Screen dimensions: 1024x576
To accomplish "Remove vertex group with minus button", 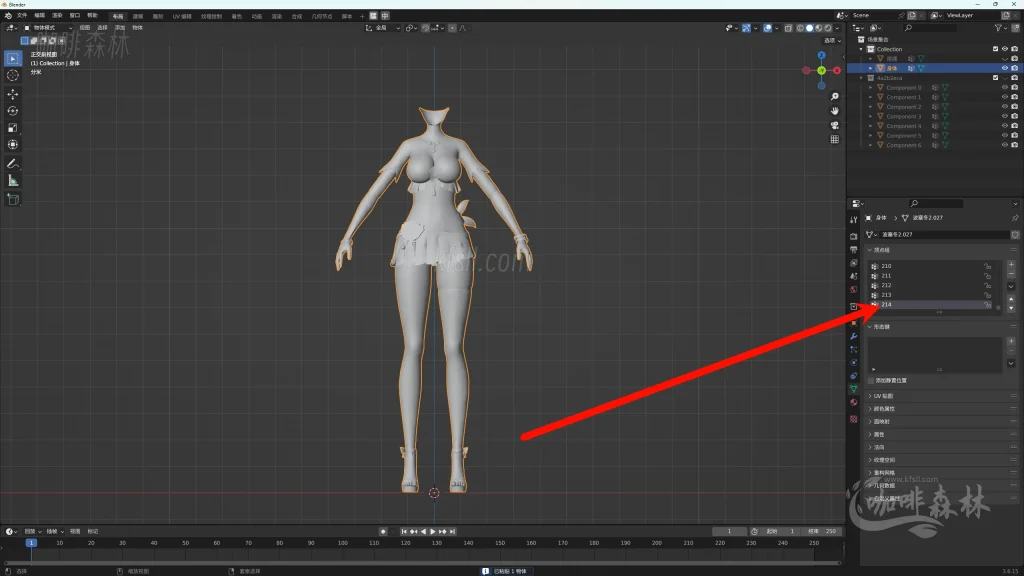I will [1011, 274].
